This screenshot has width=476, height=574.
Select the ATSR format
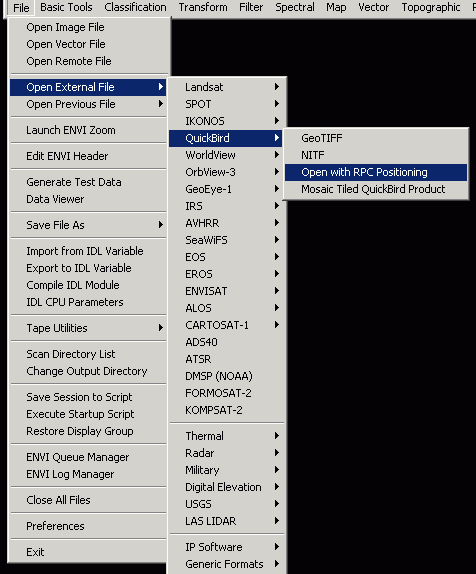coord(226,359)
